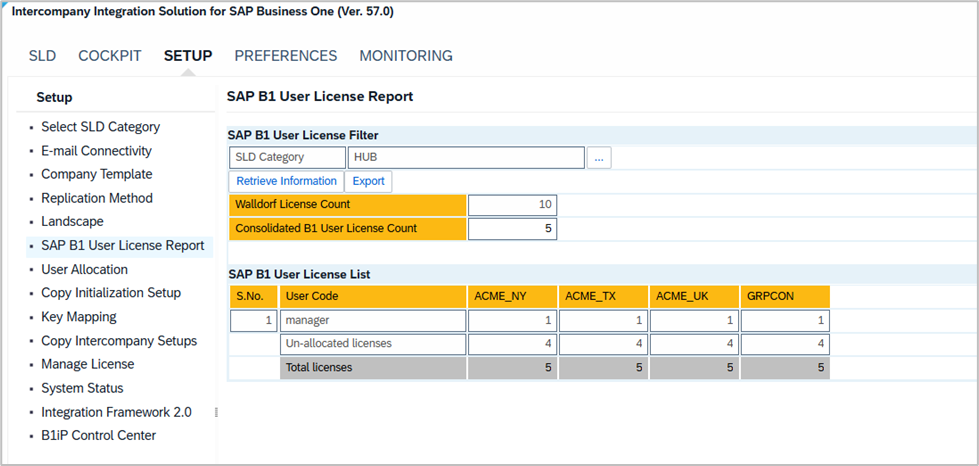Open the COCKPIT tab

(x=110, y=56)
